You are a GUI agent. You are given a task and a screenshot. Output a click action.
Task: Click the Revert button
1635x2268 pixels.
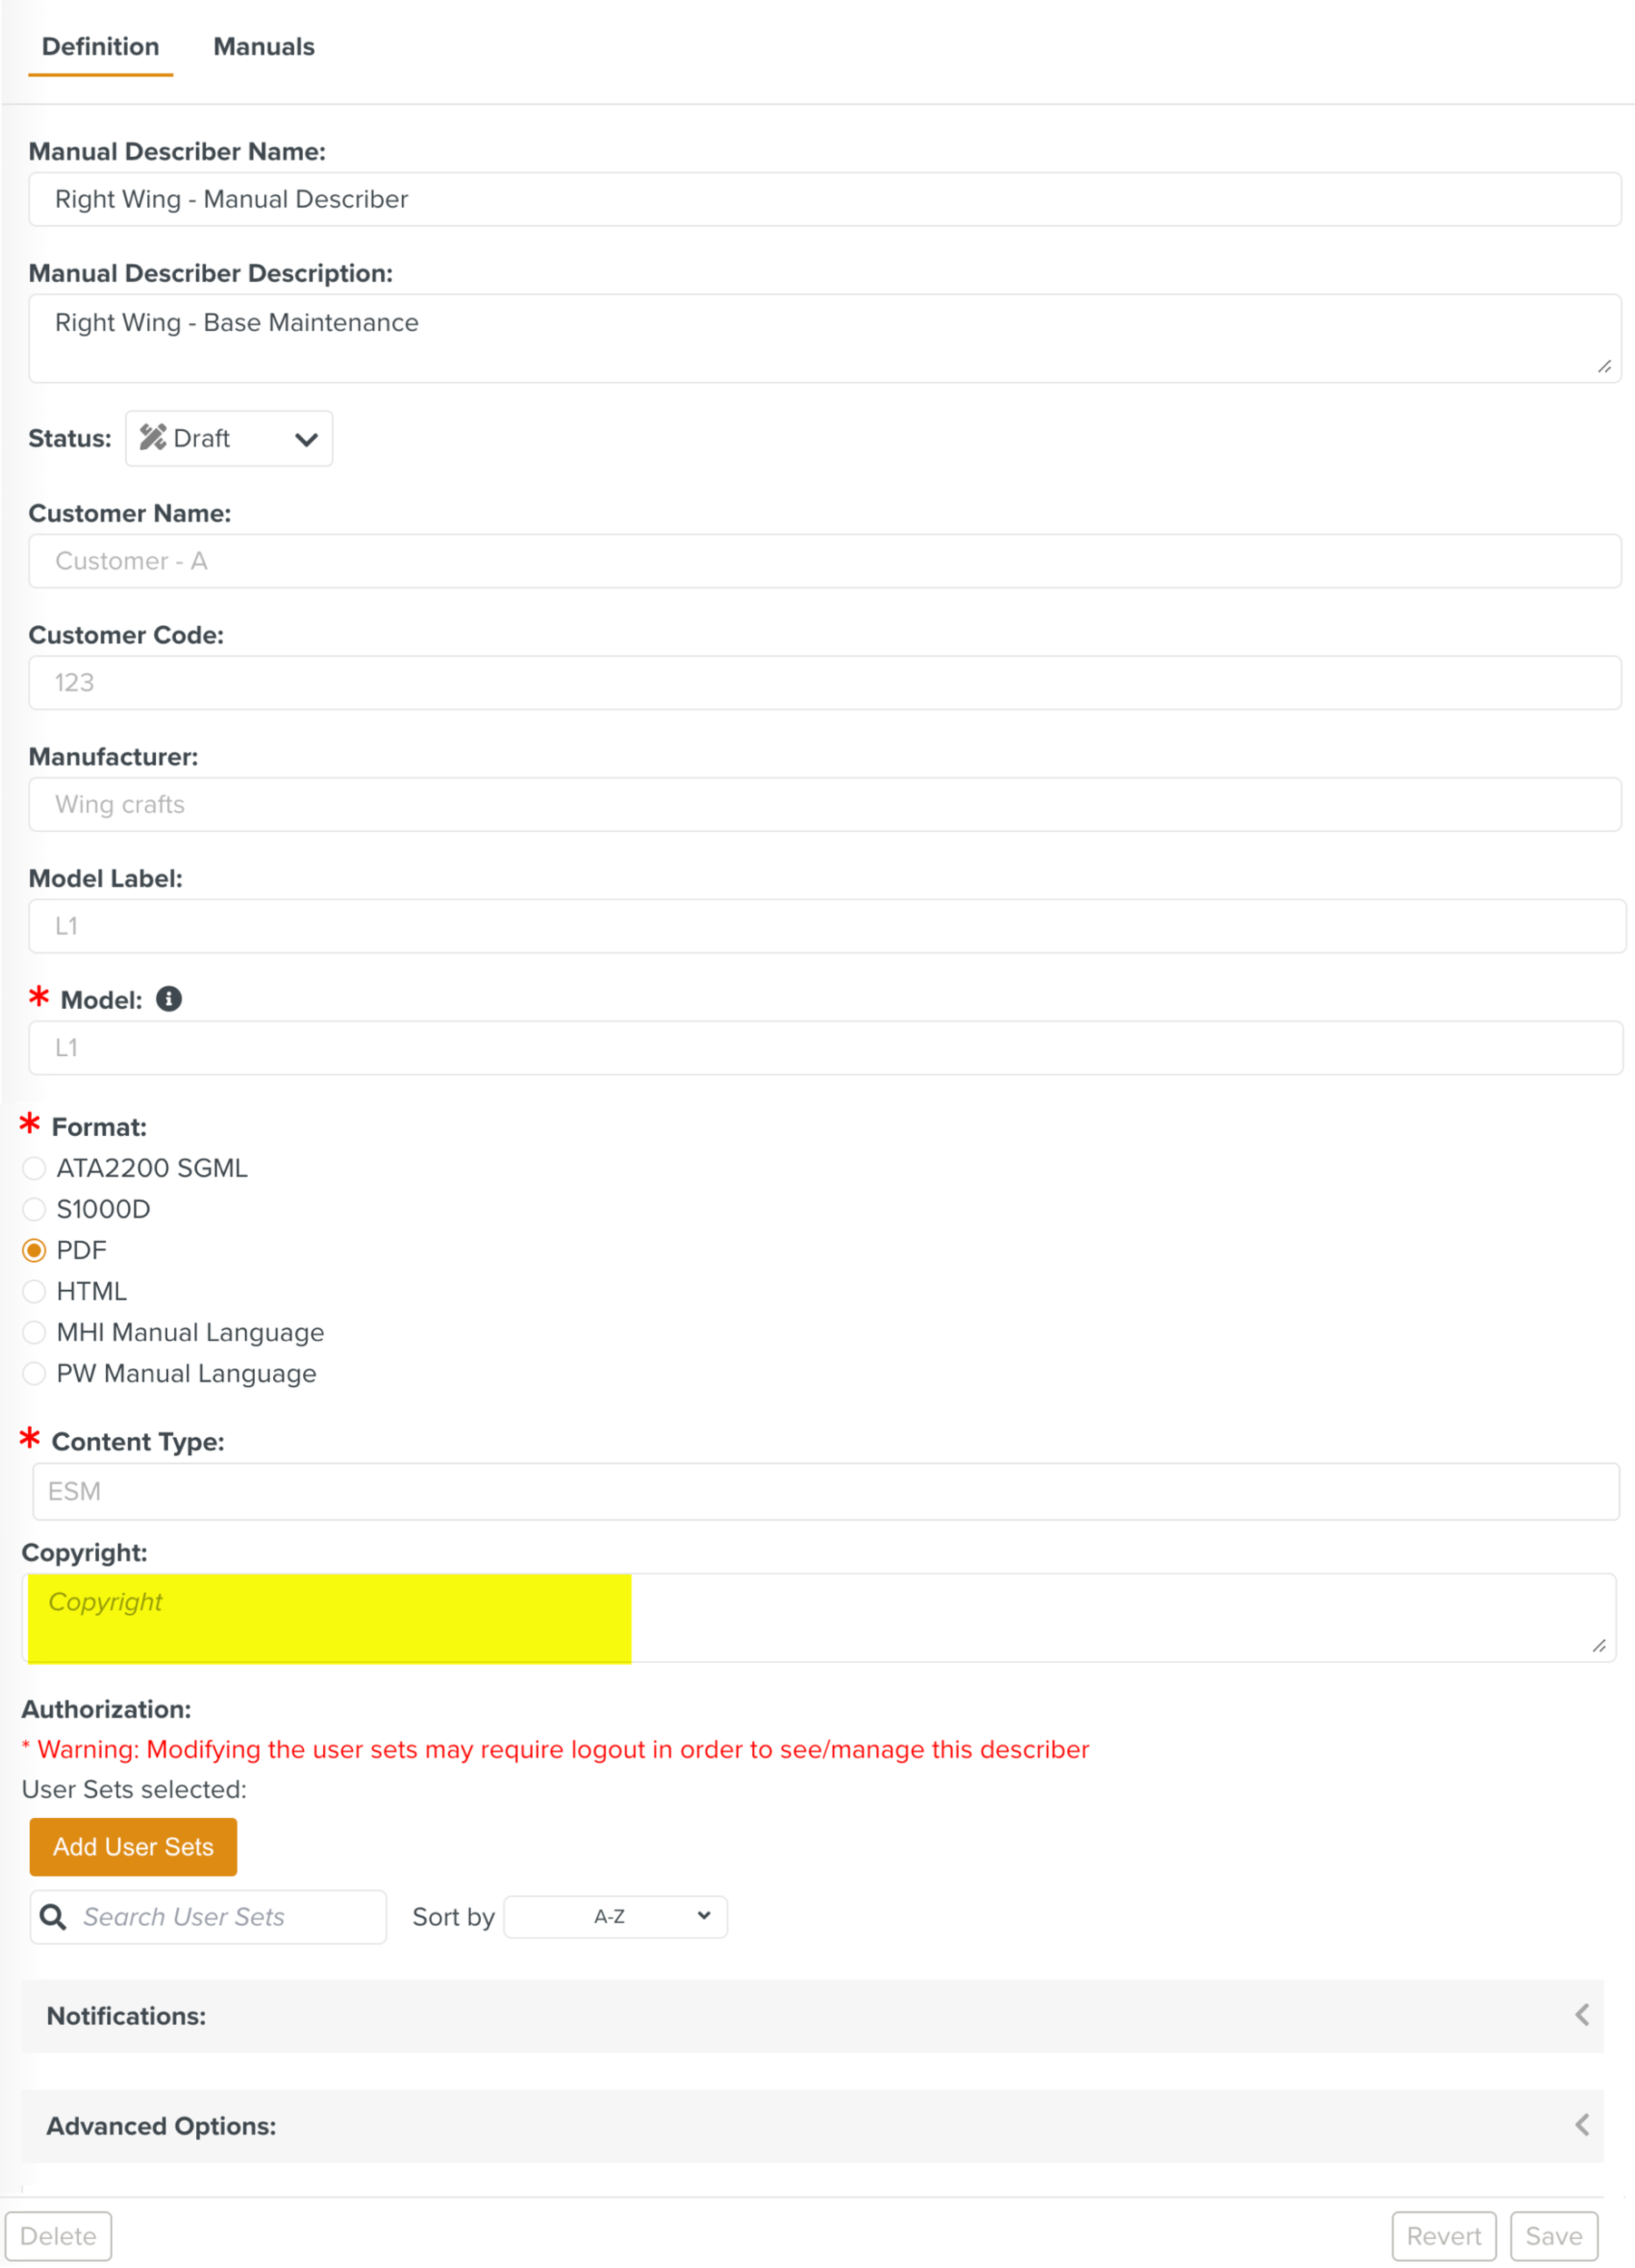pyautogui.click(x=1444, y=2236)
